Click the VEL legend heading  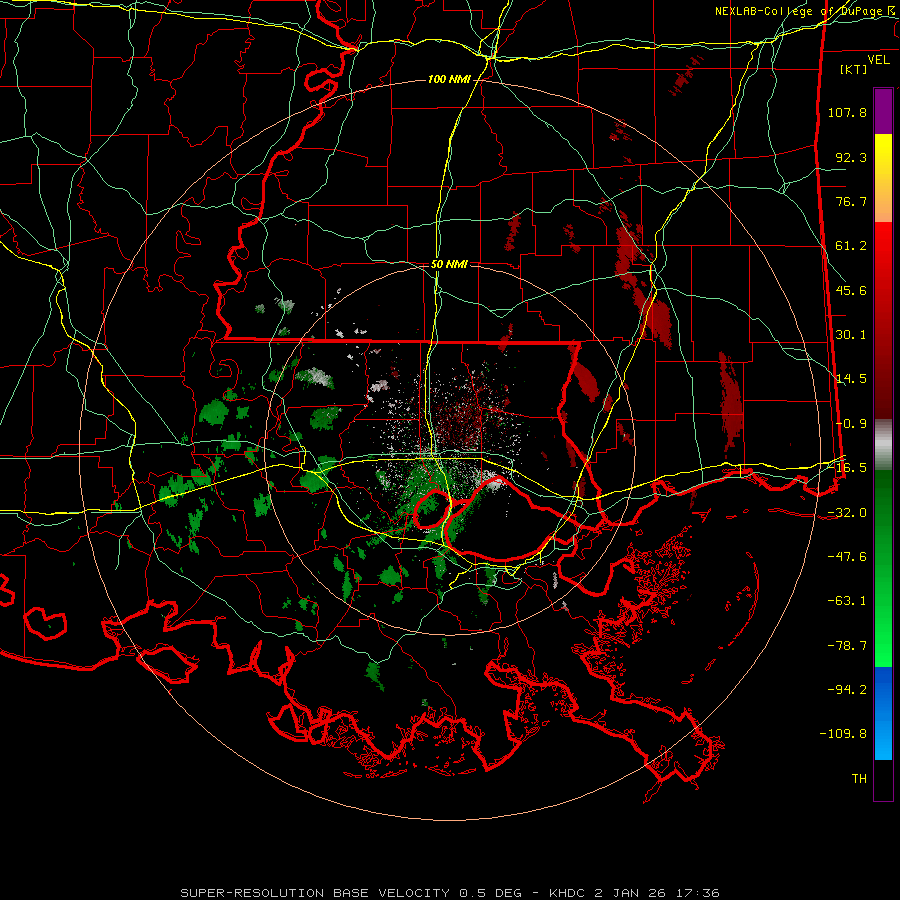(878, 60)
